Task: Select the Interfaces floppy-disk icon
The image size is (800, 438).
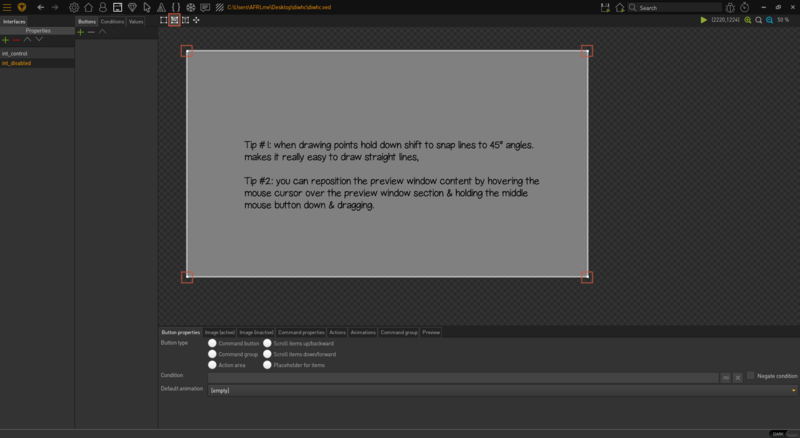Action: [x=117, y=7]
